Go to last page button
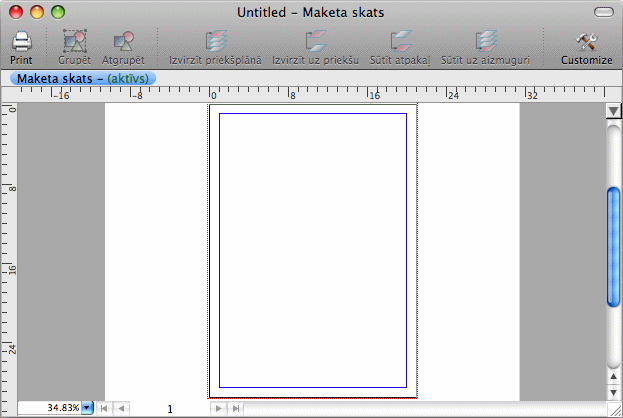Viewport: 623px width, 418px height. (x=236, y=408)
